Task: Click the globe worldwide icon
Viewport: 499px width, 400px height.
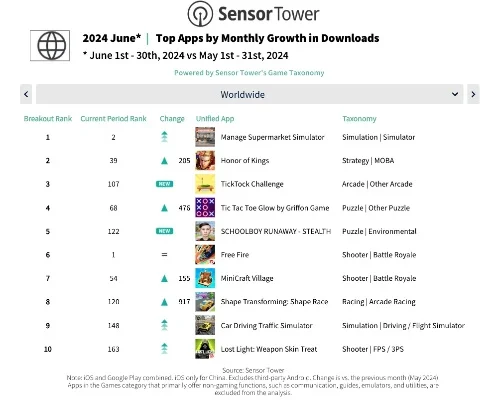Action: (x=50, y=46)
